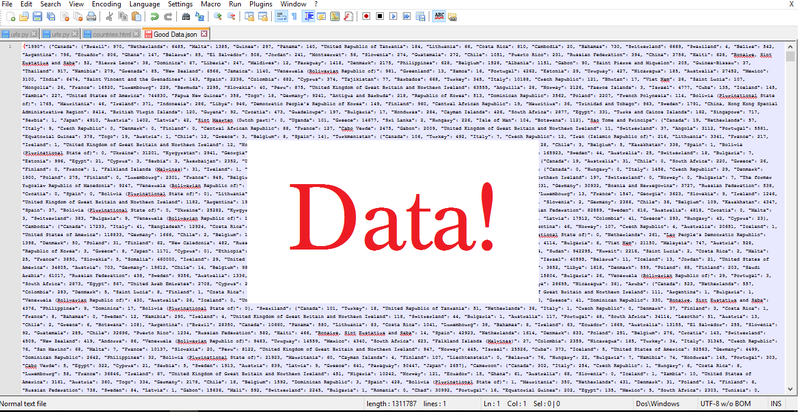Toggle Word Wrap in the toolbar
Viewport: 800px width, 412px height.
click(x=280, y=16)
